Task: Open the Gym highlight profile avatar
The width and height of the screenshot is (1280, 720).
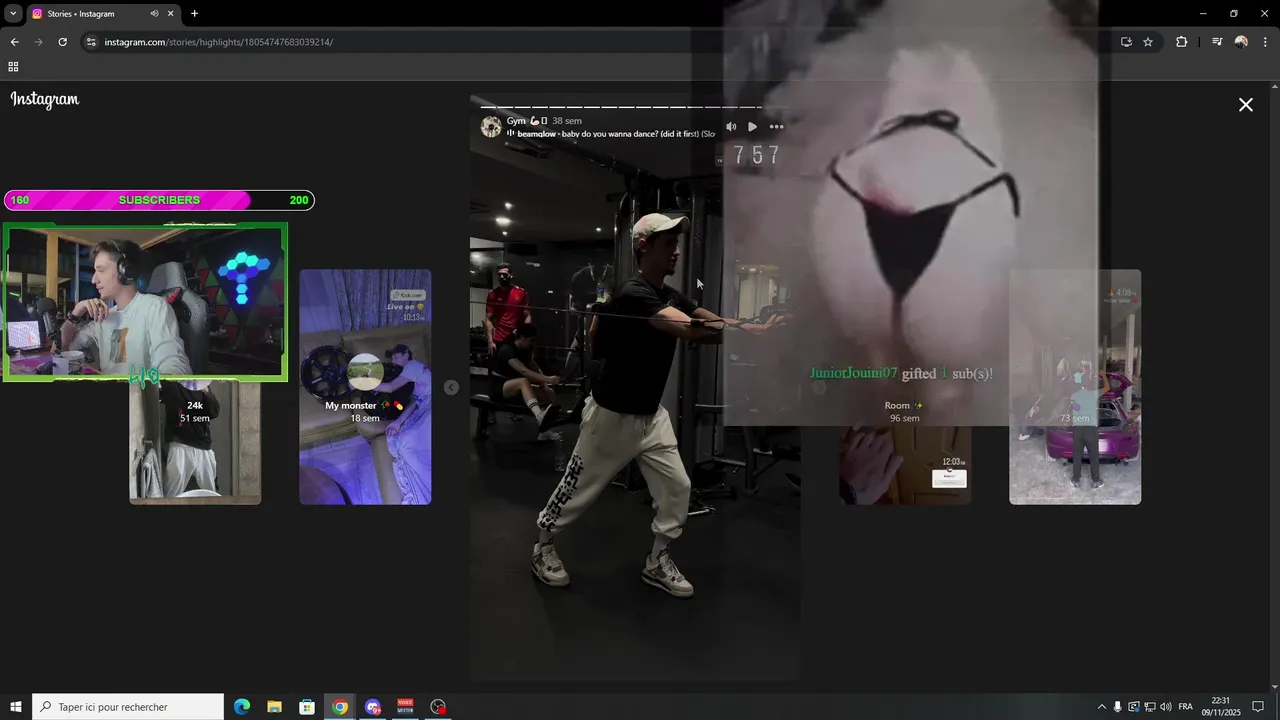Action: [x=491, y=127]
